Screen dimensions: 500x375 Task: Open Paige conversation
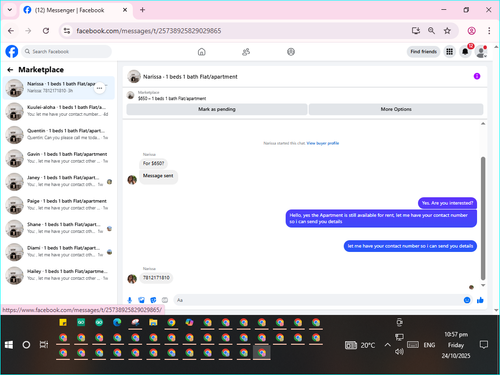[59, 205]
